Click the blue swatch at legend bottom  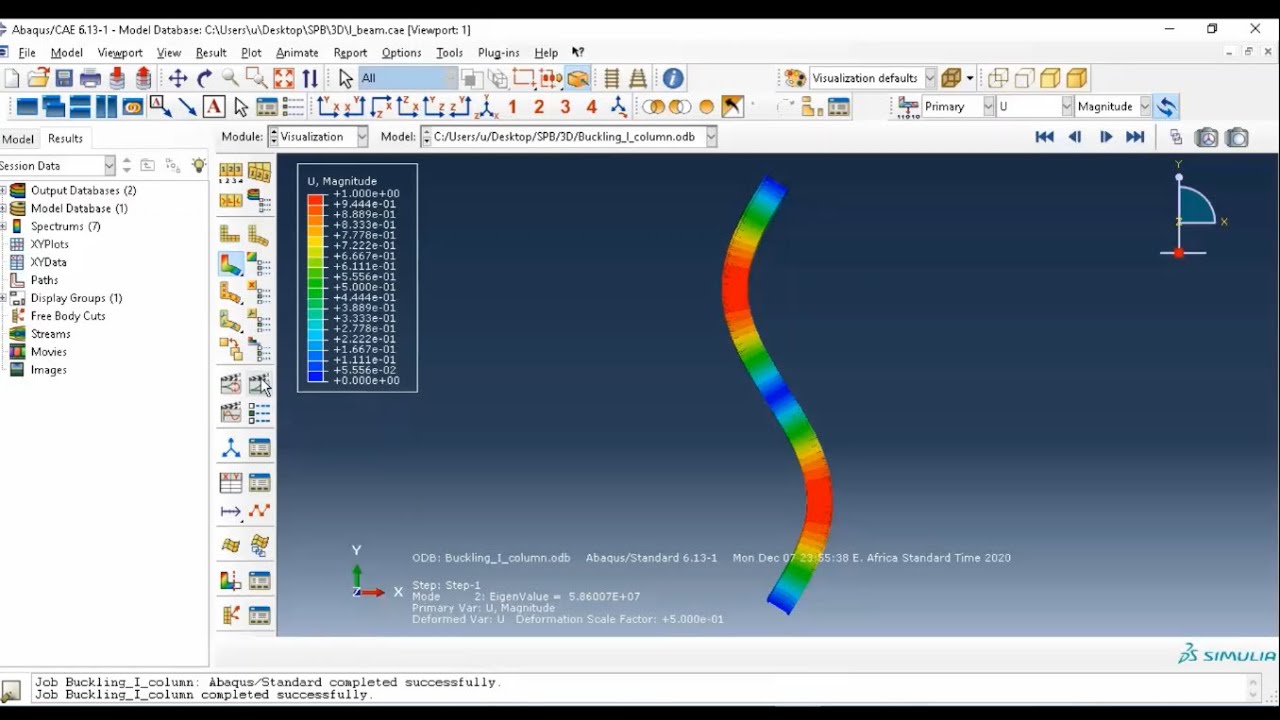coord(316,376)
